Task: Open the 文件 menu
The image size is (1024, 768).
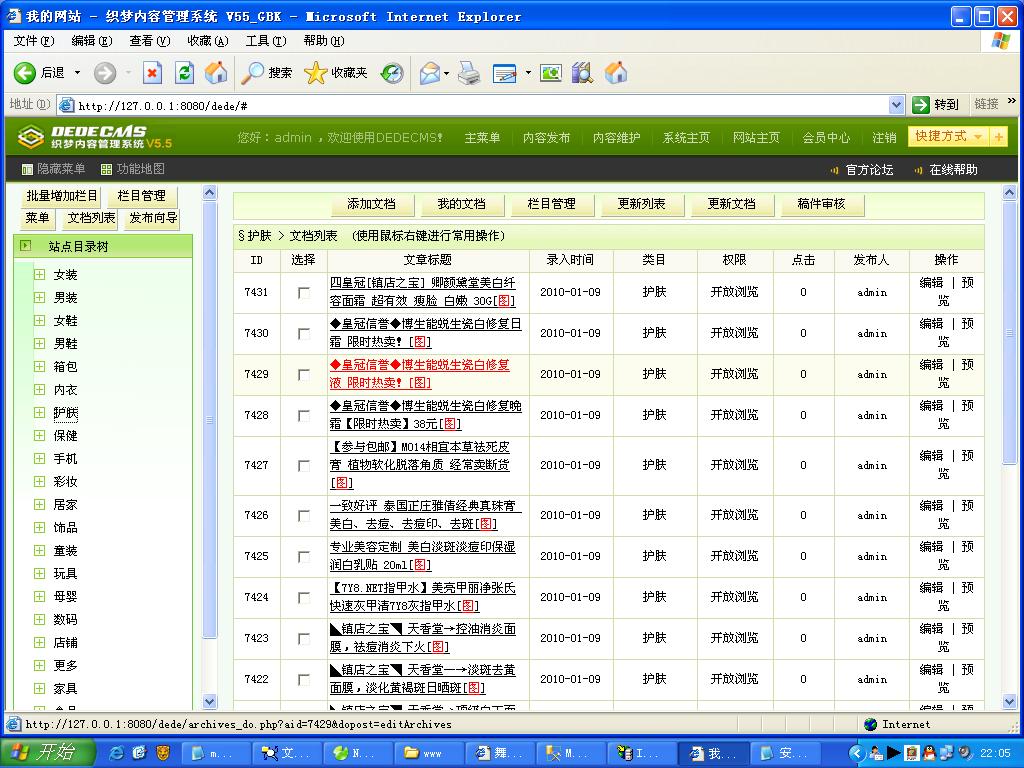Action: point(34,40)
